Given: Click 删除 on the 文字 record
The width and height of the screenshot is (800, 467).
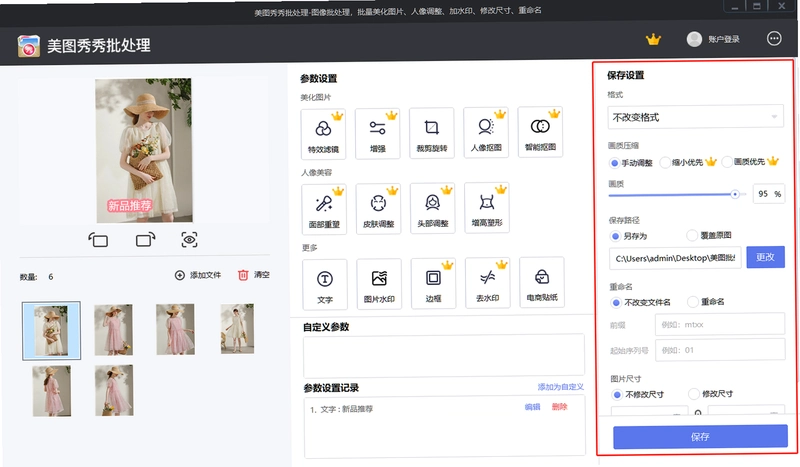Looking at the screenshot, I should pos(559,407).
